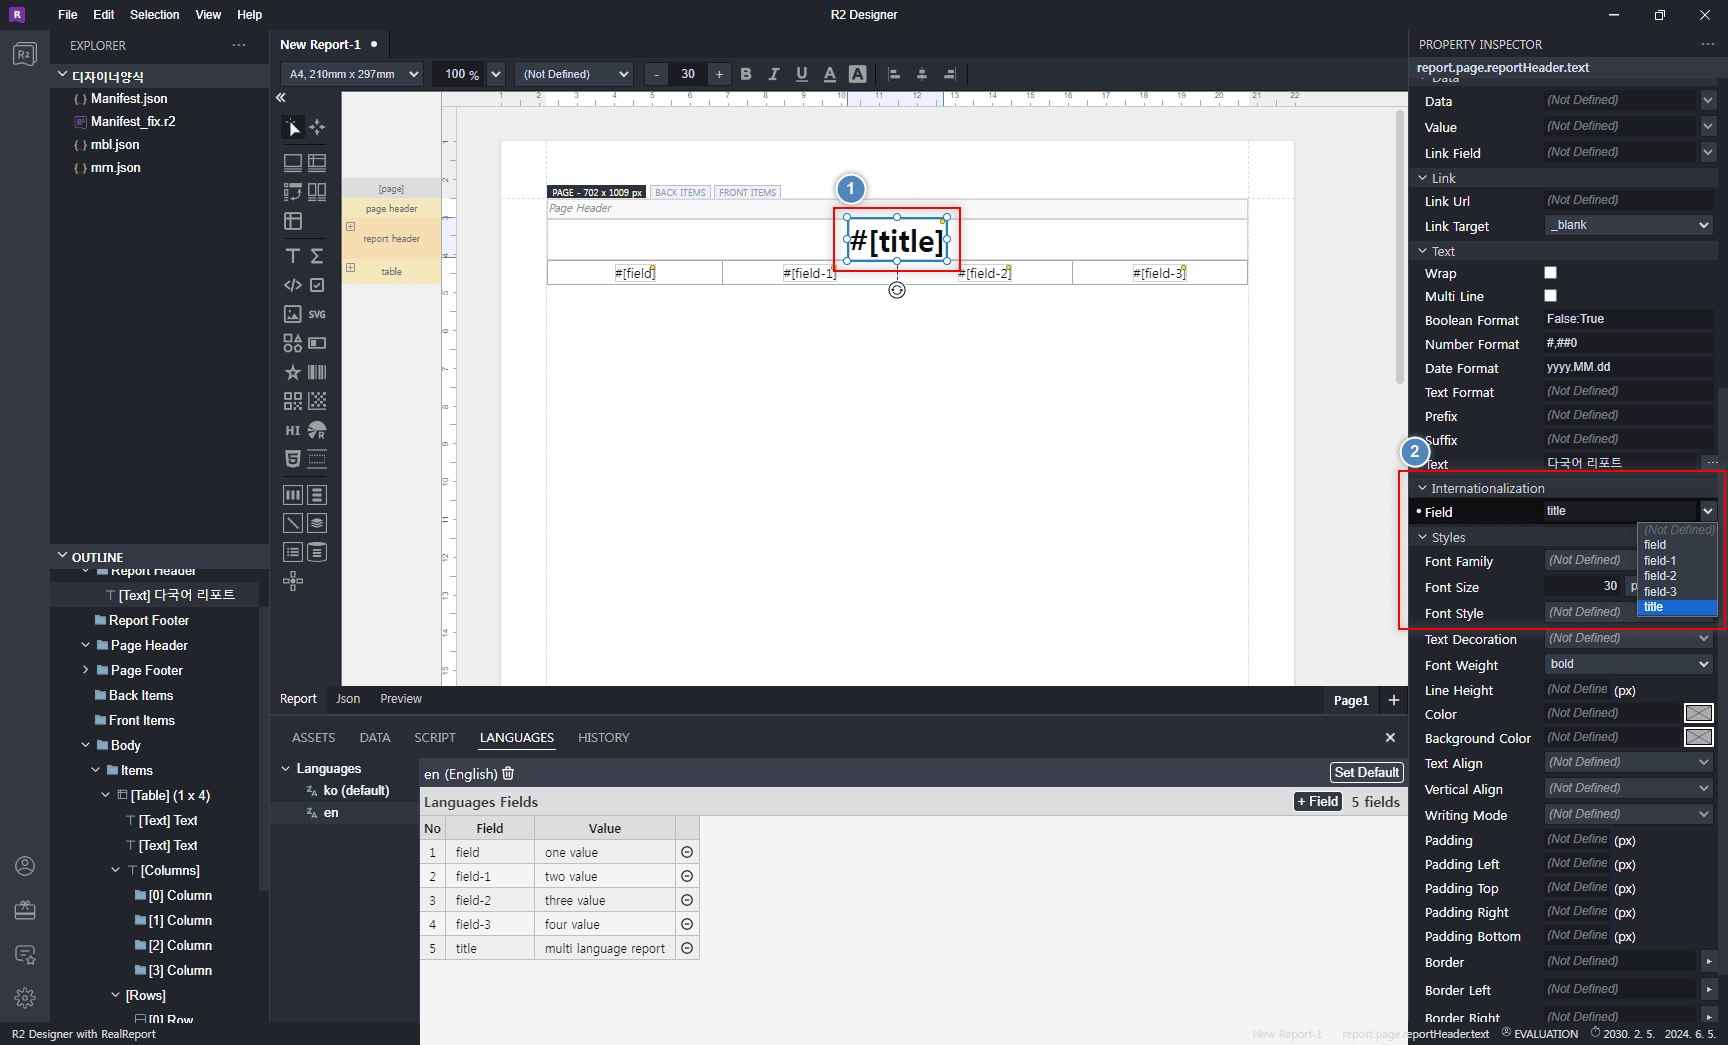Increase font size with plus button
Viewport: 1728px width, 1045px height.
(x=719, y=74)
